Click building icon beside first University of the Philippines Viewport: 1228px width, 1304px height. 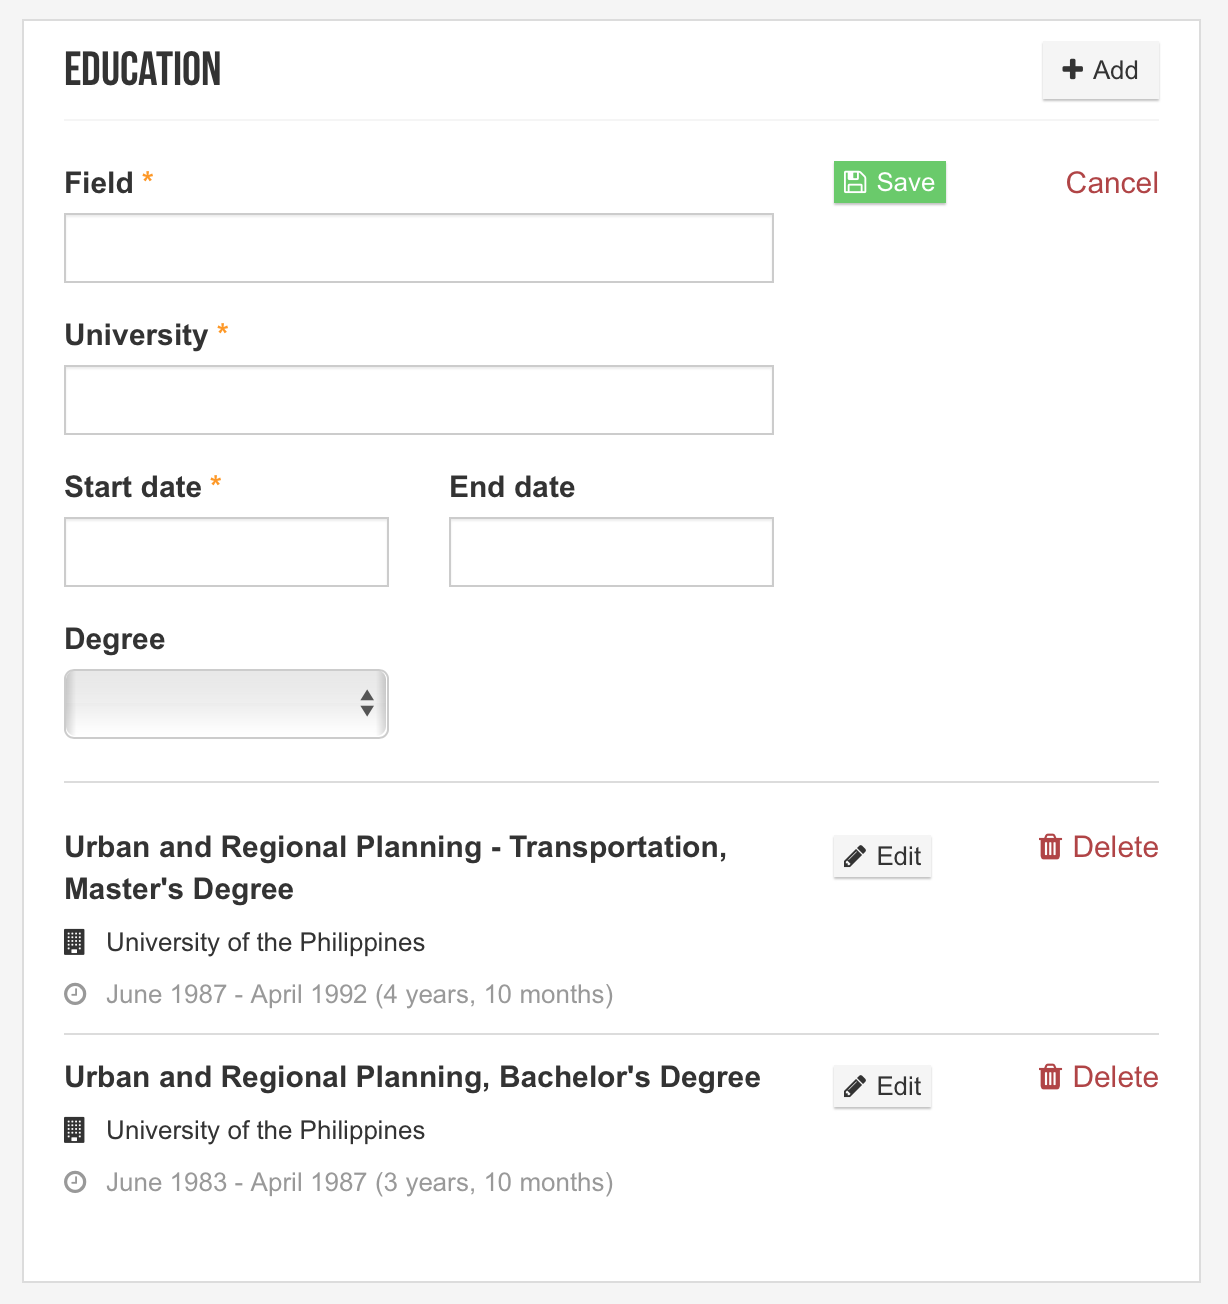(74, 942)
